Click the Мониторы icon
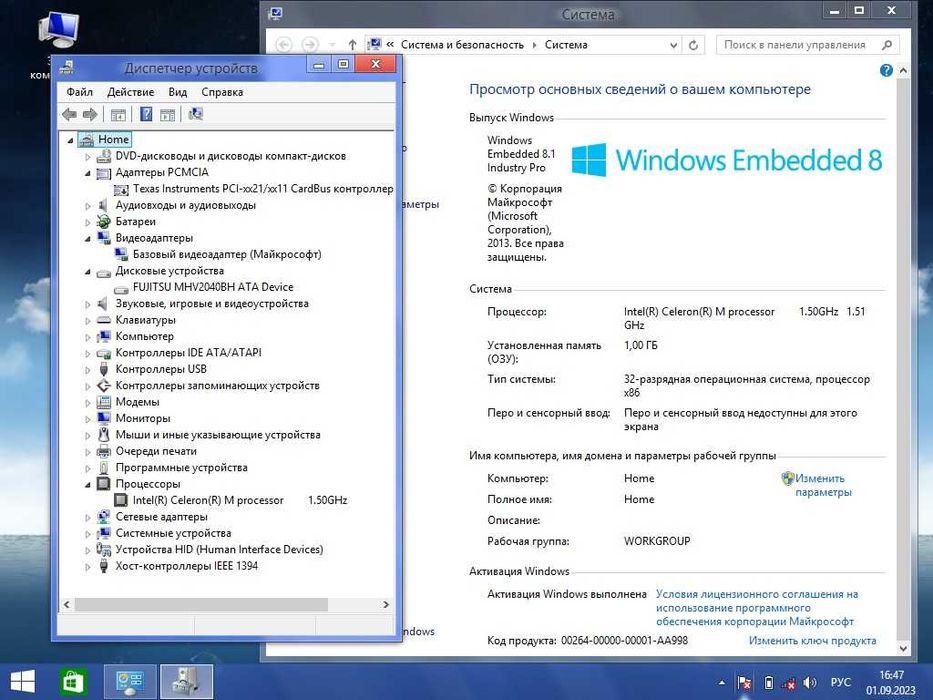The image size is (933, 700). tap(104, 418)
